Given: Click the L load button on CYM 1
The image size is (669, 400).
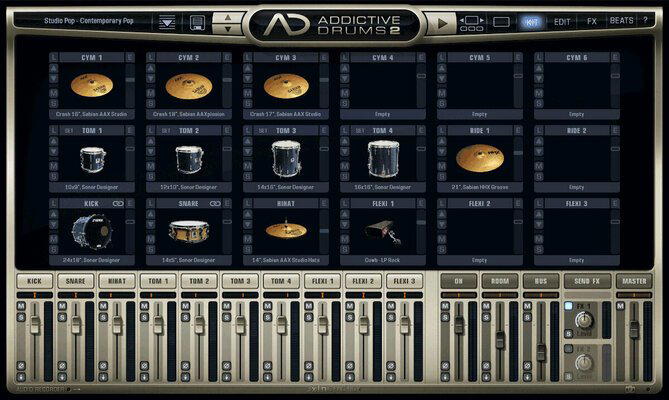Looking at the screenshot, I should 53,57.
